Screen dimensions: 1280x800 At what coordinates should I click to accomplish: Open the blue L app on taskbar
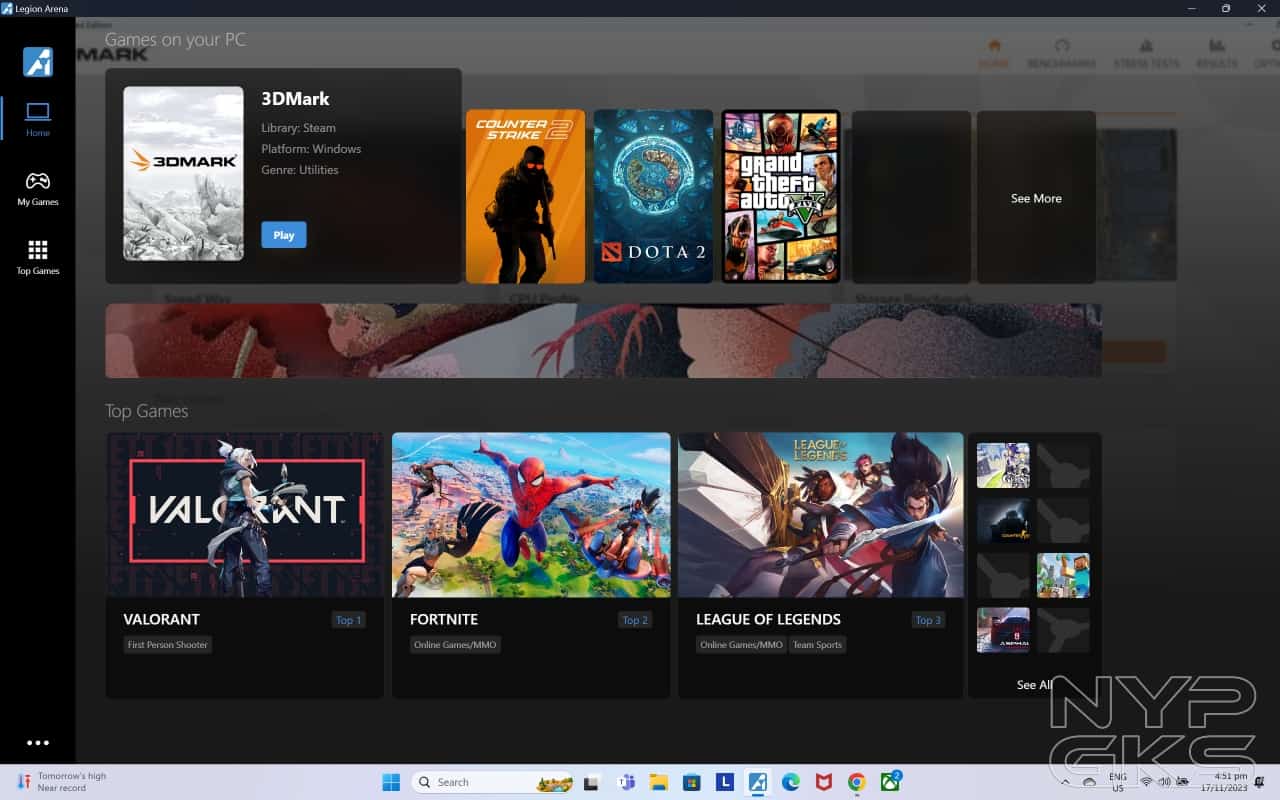[x=725, y=782]
